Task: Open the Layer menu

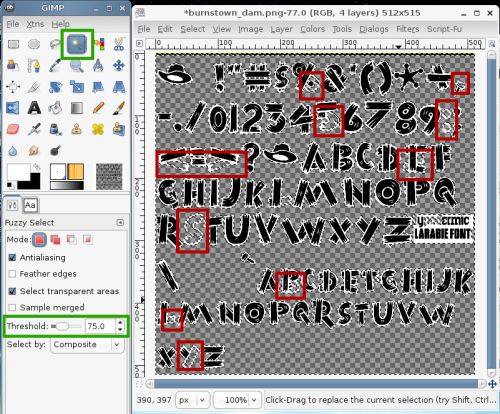Action: pos(281,29)
